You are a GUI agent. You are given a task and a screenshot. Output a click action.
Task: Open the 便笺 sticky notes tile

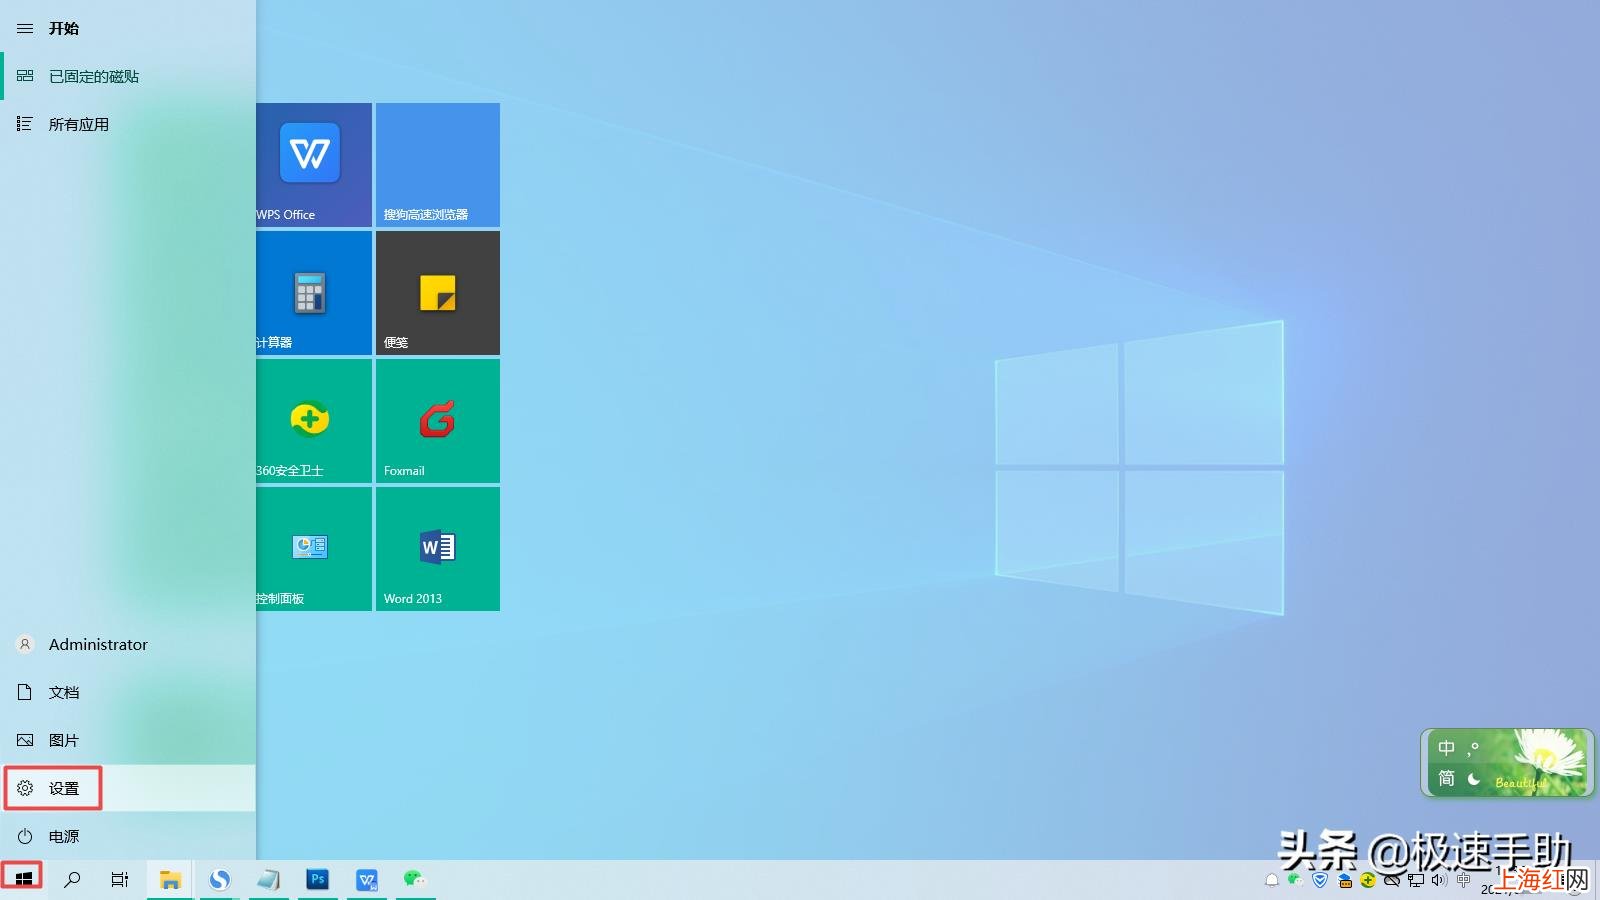coord(438,293)
